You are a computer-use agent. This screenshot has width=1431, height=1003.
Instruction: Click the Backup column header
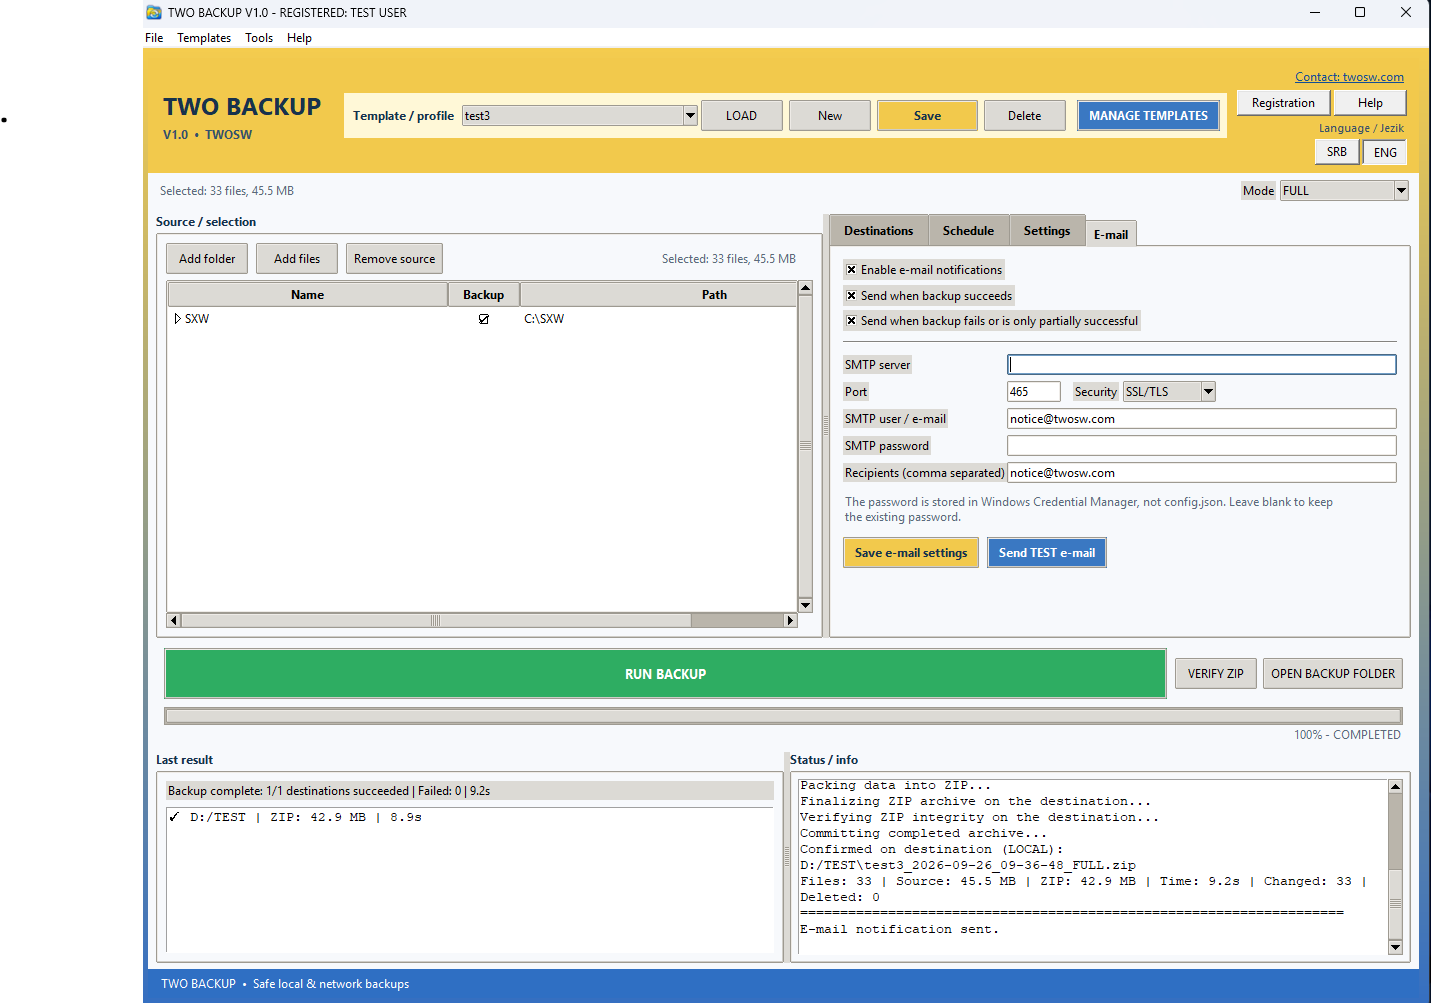pos(484,295)
